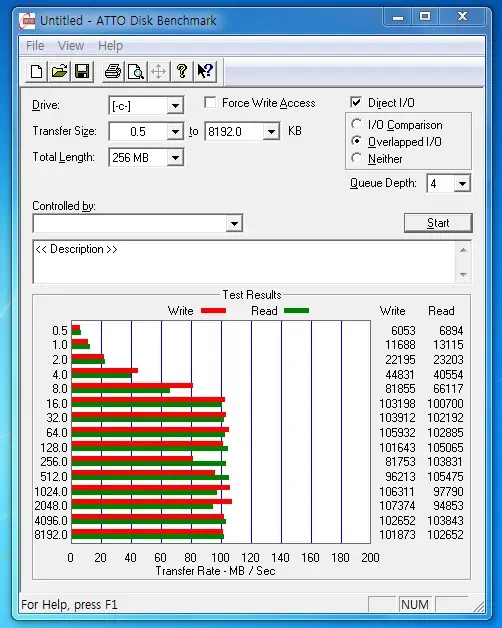This screenshot has width=502, height=628.
Task: Click the red write bar for 2048.0
Action: 151,501
